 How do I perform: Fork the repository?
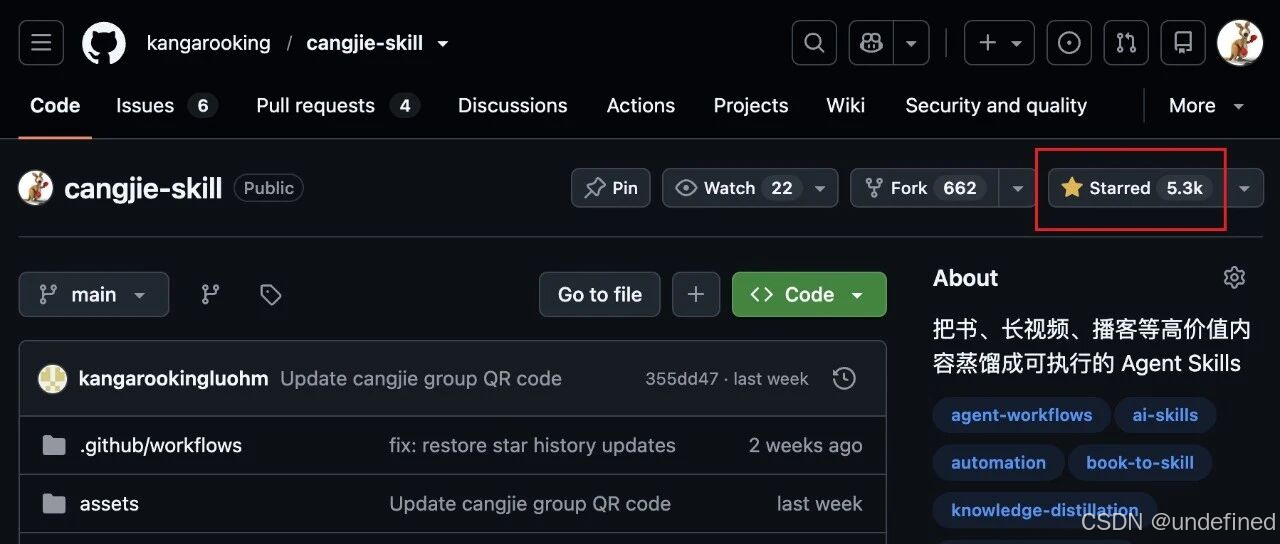925,188
